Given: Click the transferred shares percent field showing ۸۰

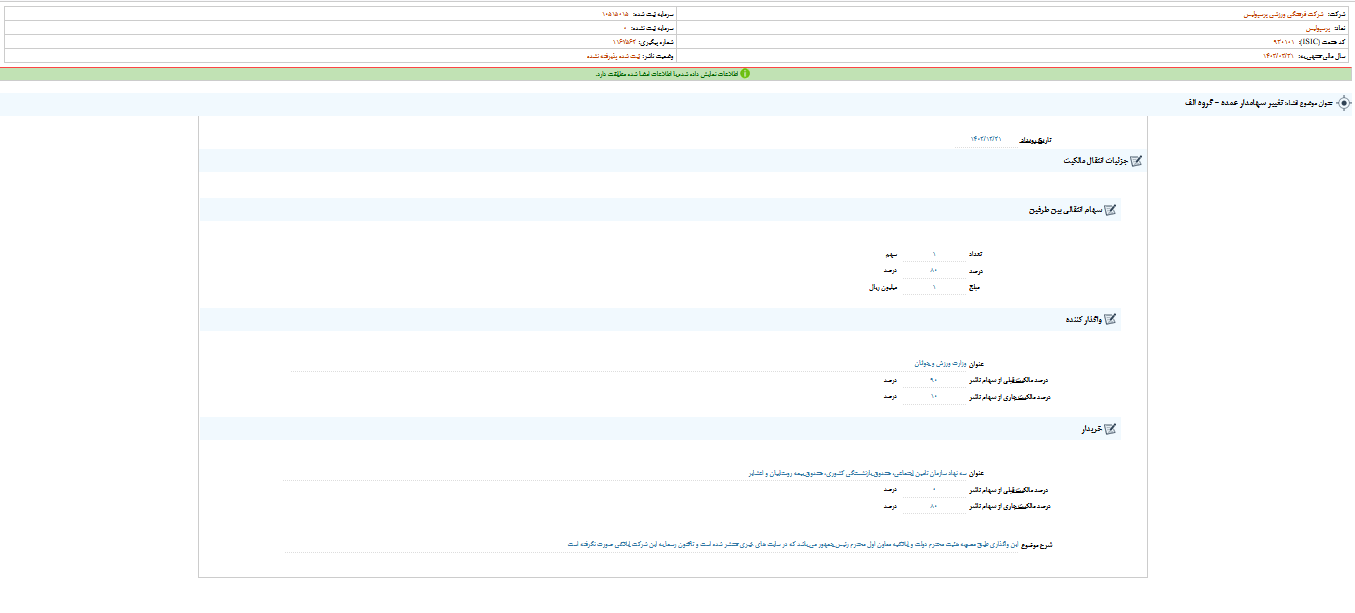Looking at the screenshot, I should tap(933, 271).
